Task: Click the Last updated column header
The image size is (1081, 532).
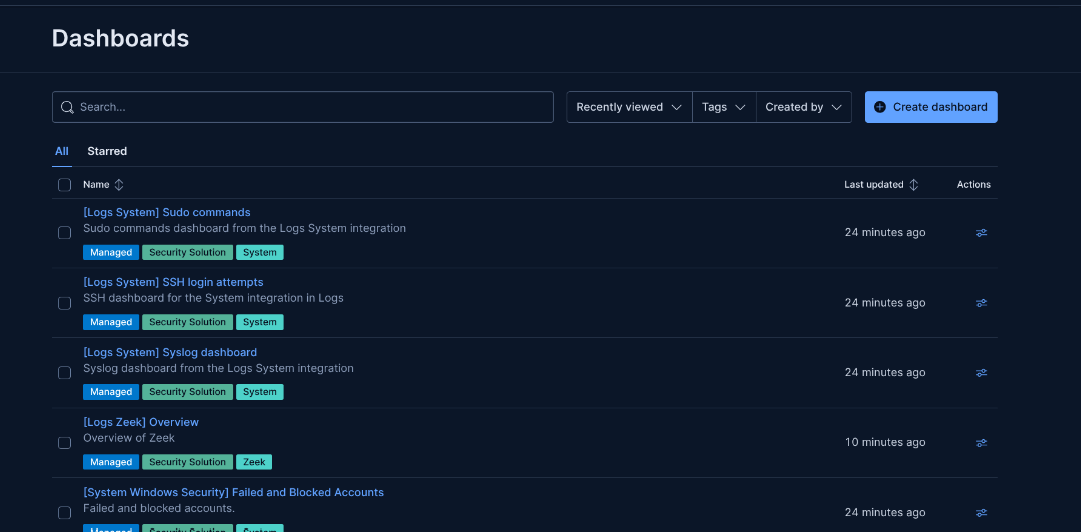Action: click(x=873, y=185)
